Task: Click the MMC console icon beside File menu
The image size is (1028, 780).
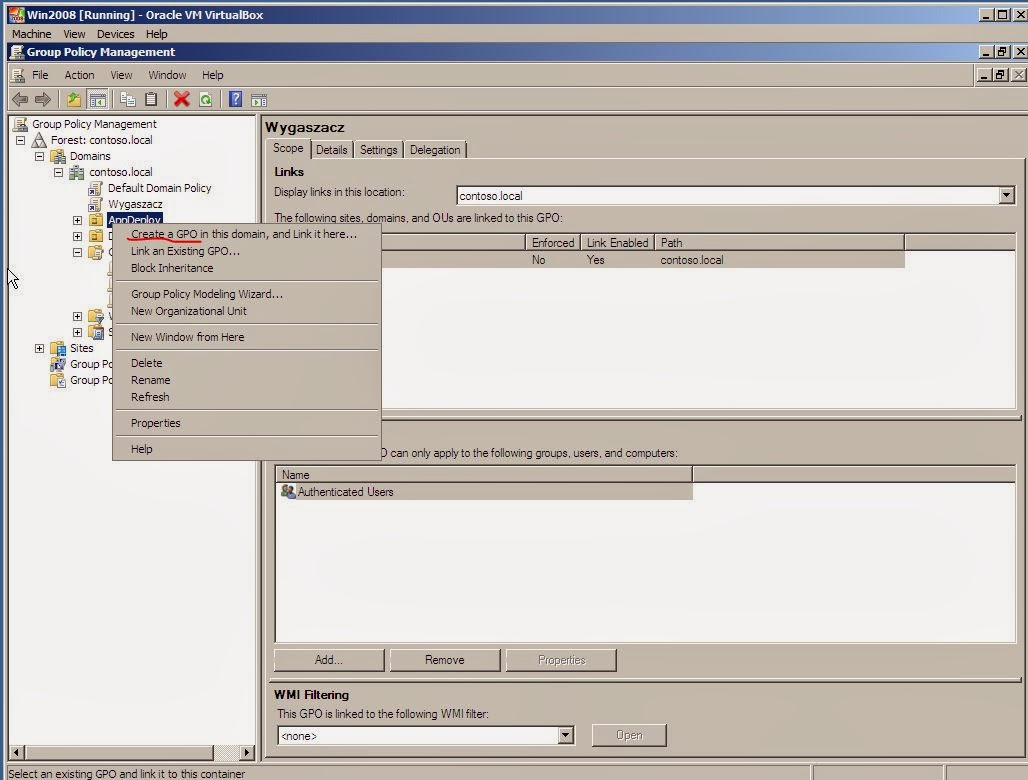Action: click(18, 75)
